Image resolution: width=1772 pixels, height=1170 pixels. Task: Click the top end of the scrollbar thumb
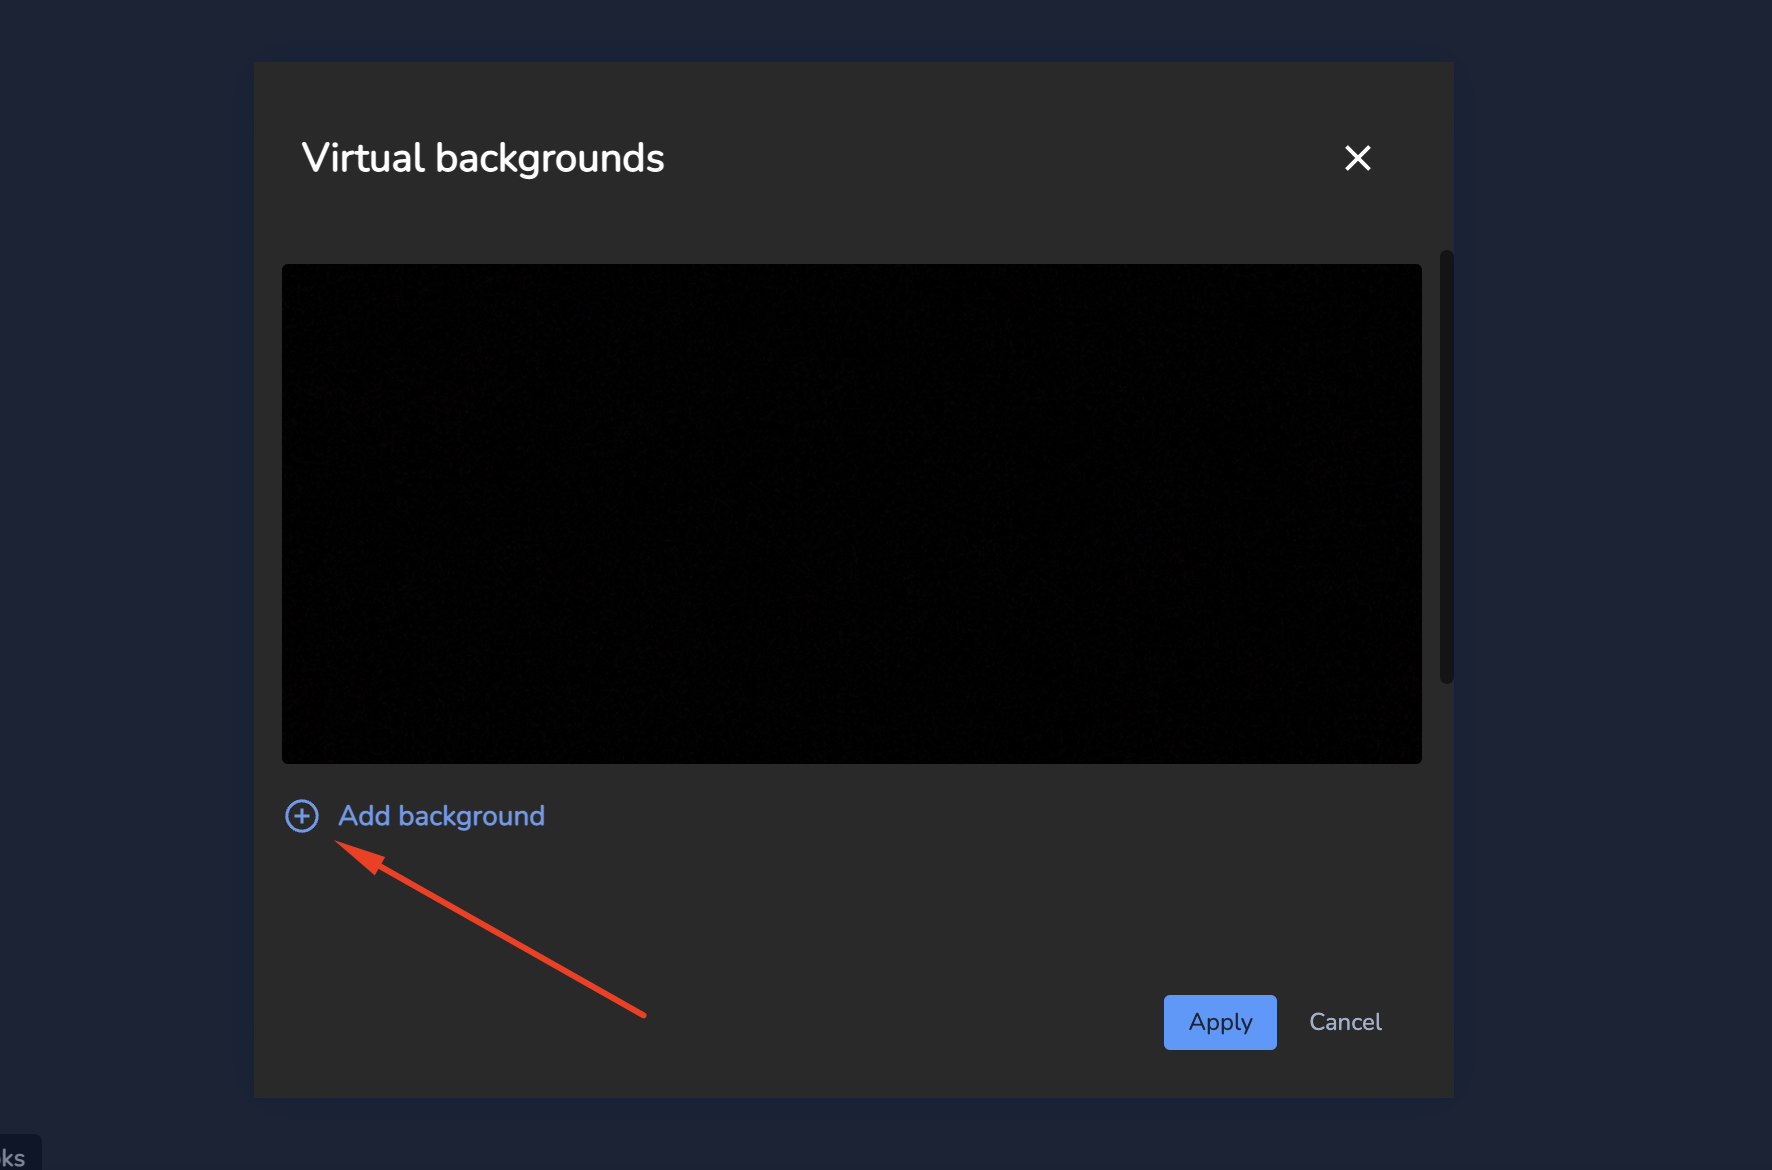[1446, 260]
